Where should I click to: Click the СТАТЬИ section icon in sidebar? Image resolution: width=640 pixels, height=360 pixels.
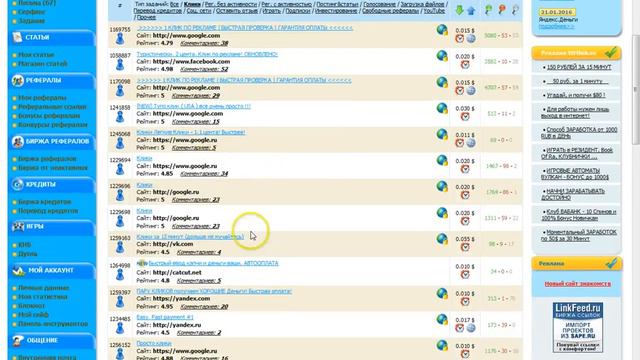click(x=17, y=37)
